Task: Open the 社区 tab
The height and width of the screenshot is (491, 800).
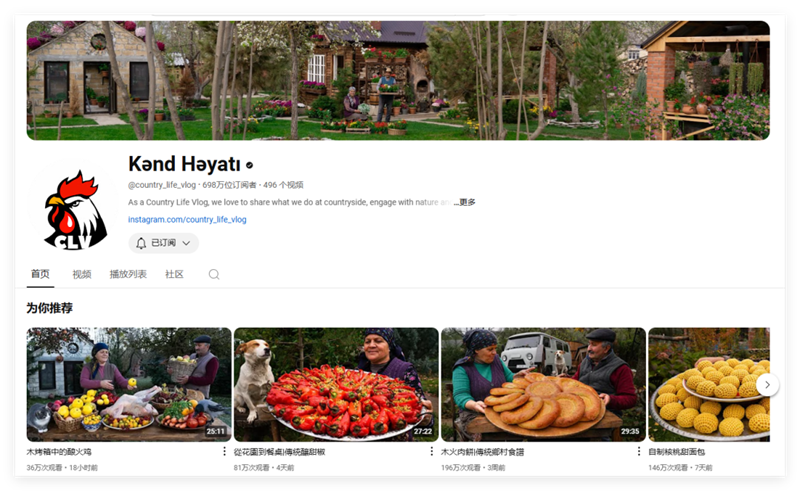Action: 174,274
